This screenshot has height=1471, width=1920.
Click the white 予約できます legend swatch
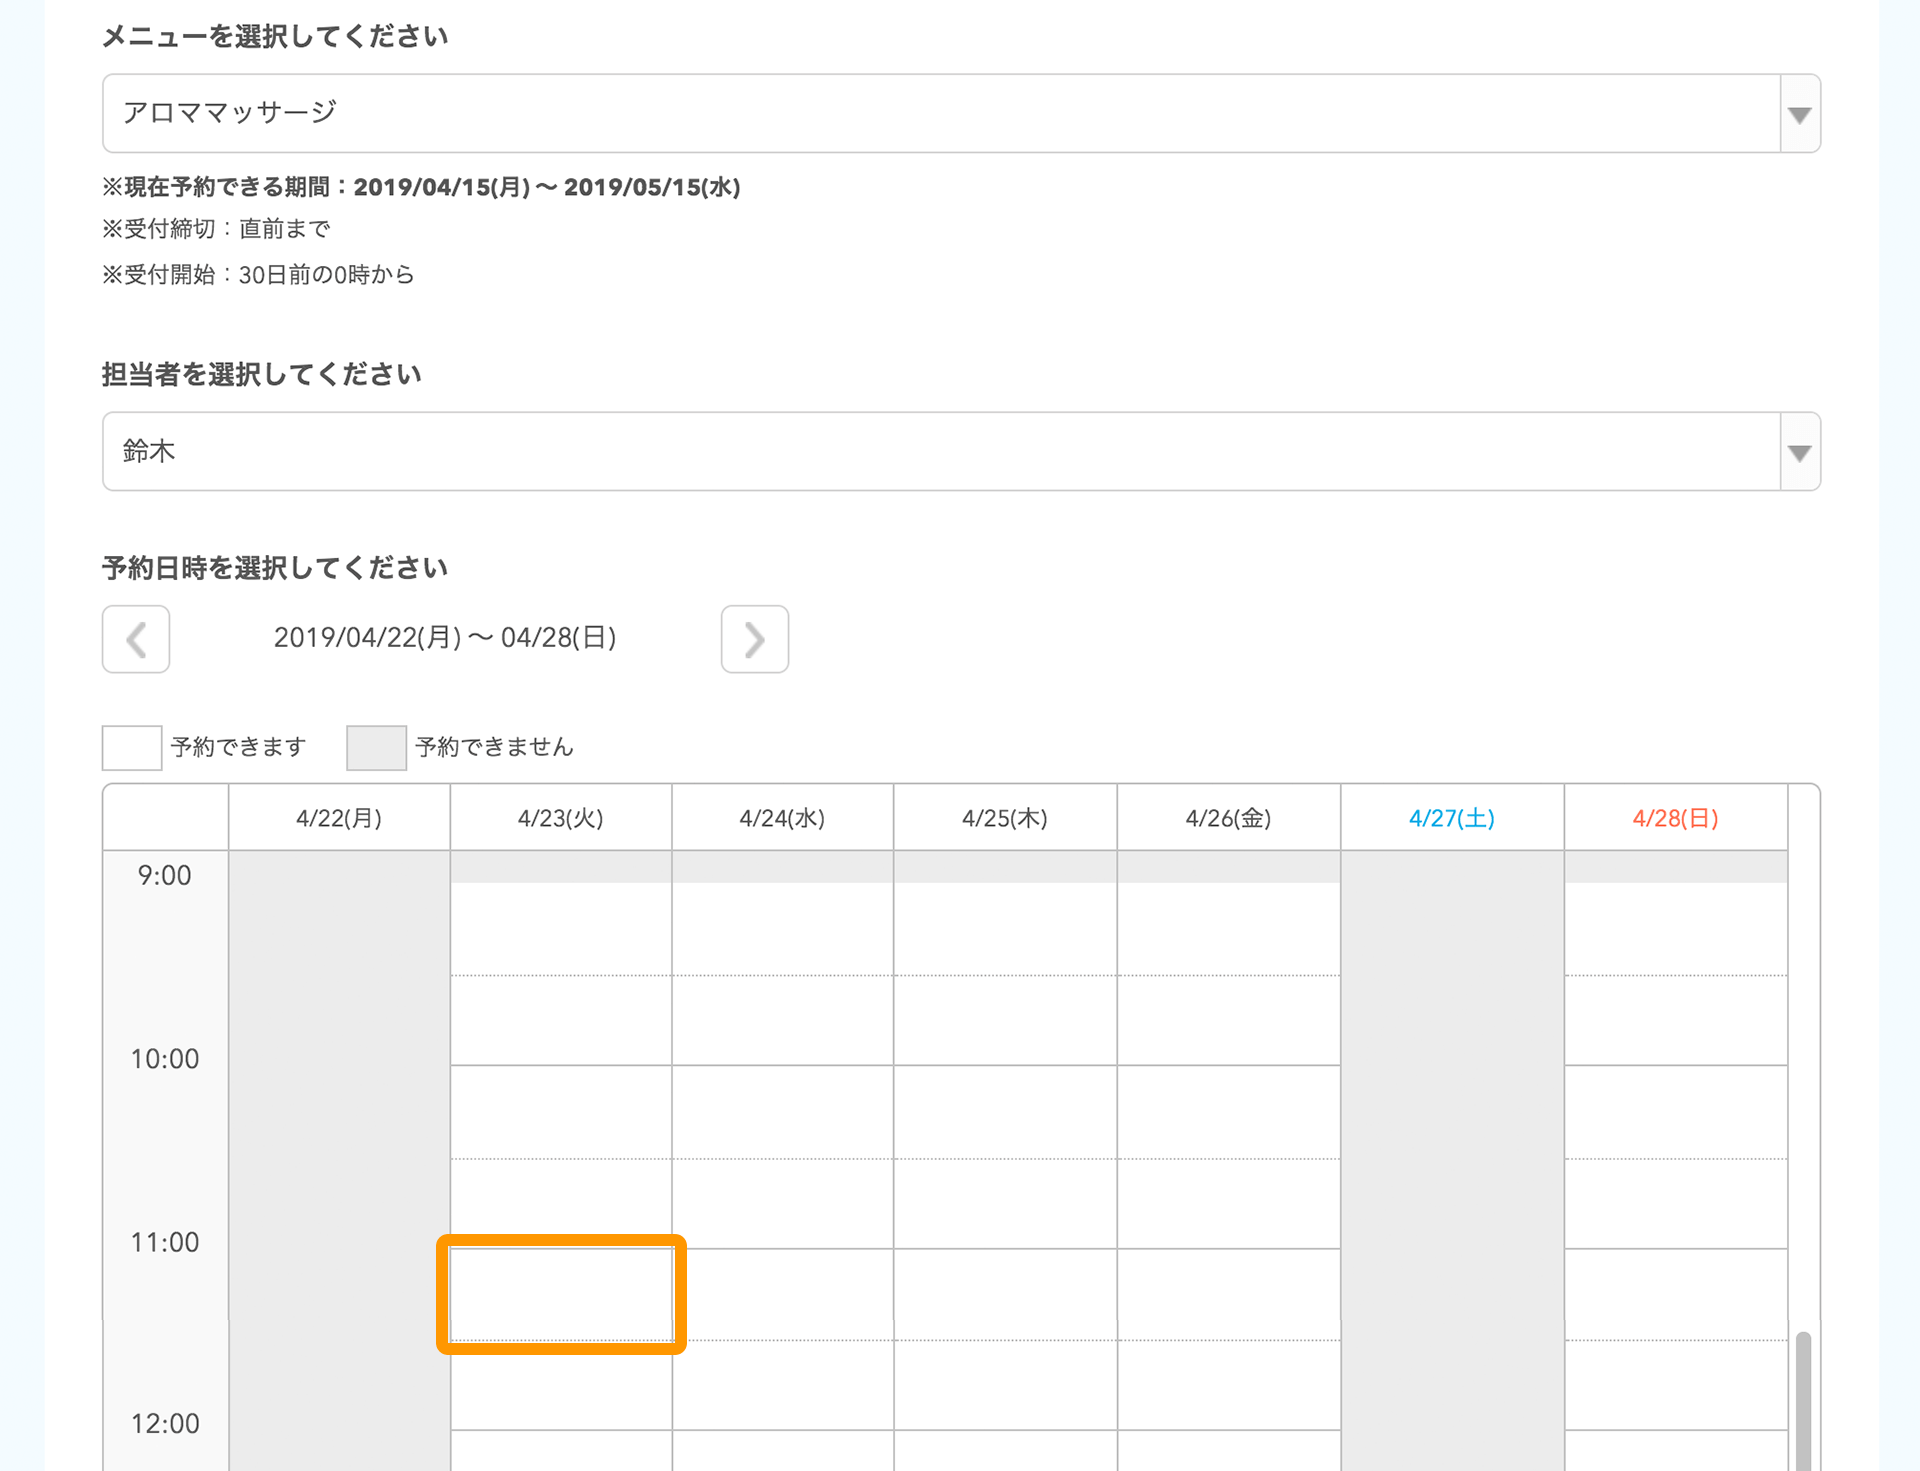click(132, 747)
